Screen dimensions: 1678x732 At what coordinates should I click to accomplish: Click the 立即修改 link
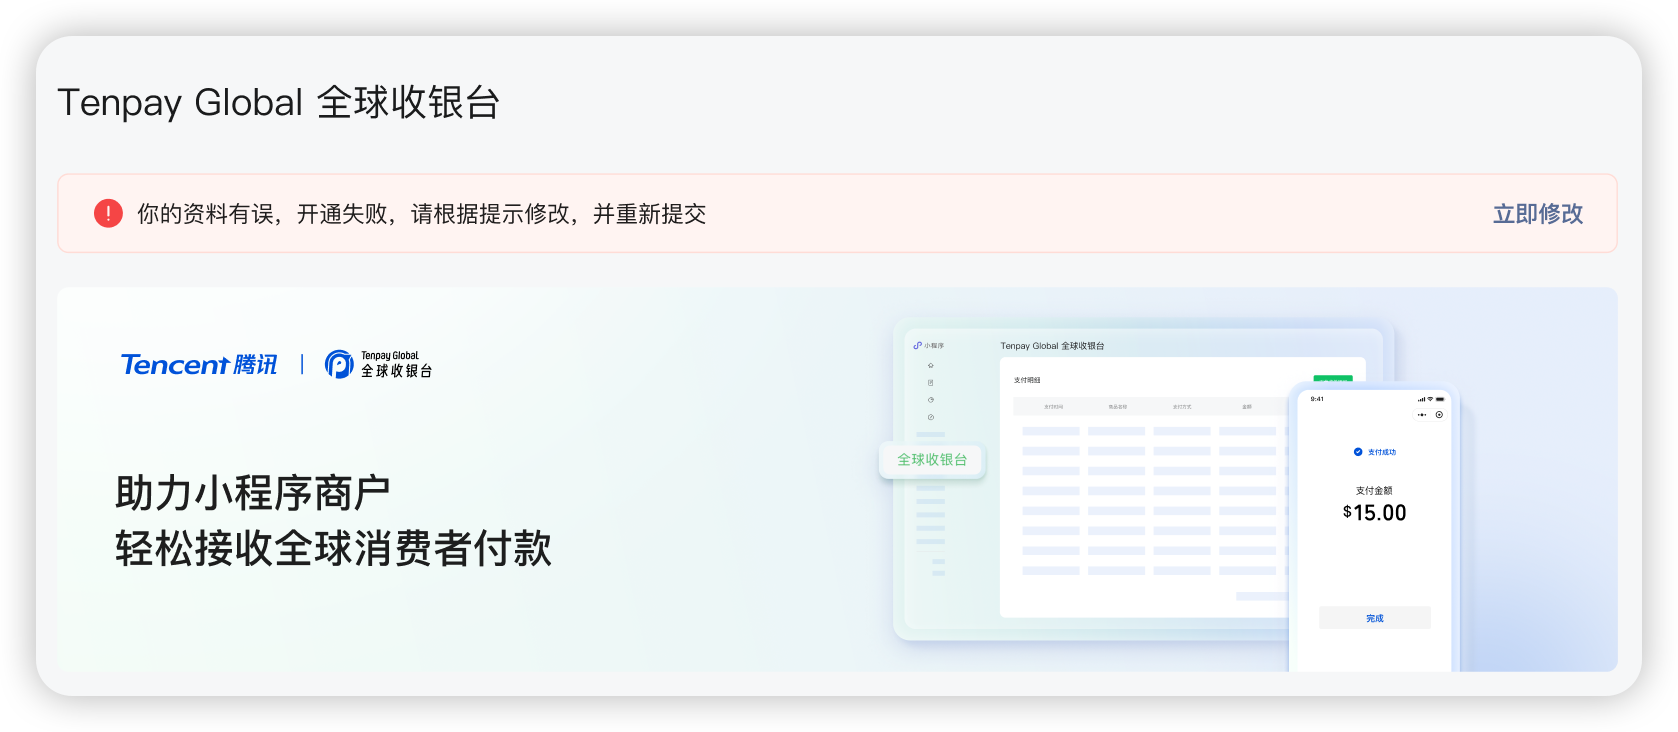click(1537, 214)
